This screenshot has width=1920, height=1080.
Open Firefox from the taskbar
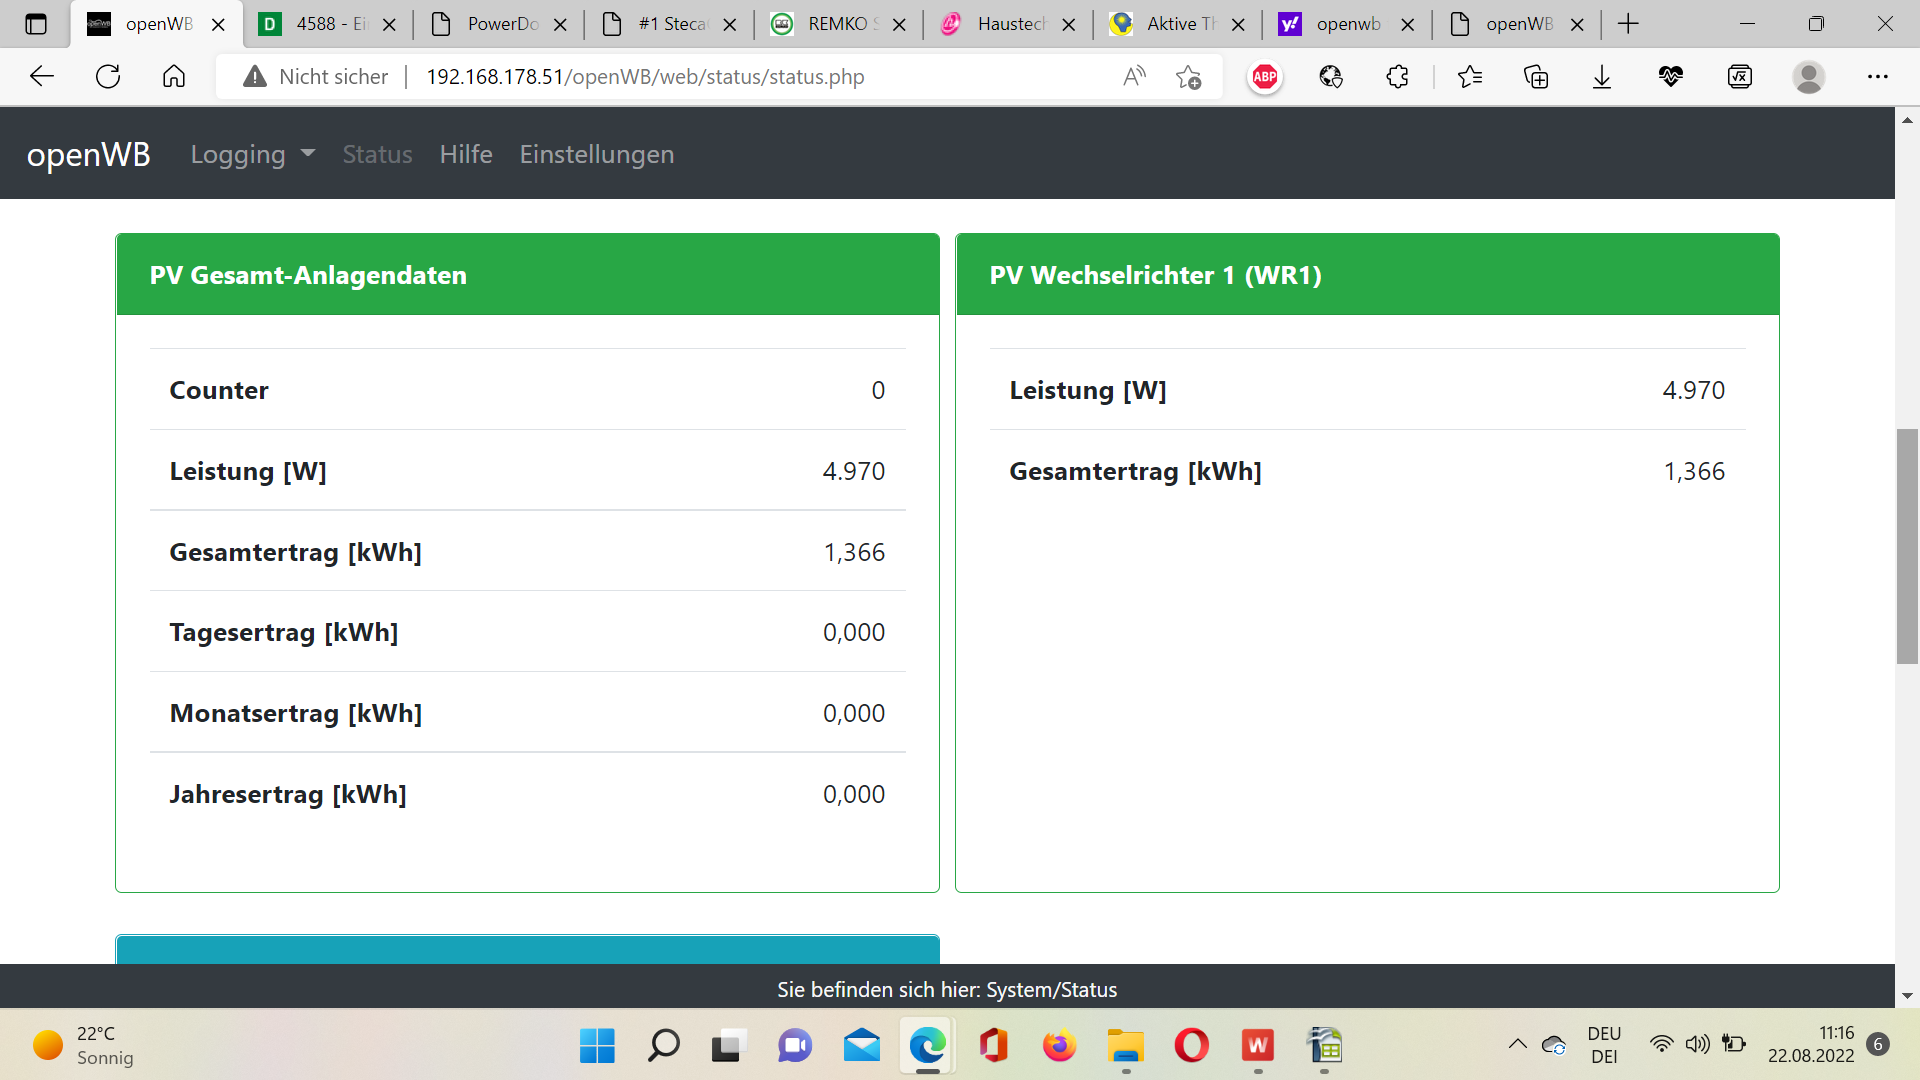1059,1046
